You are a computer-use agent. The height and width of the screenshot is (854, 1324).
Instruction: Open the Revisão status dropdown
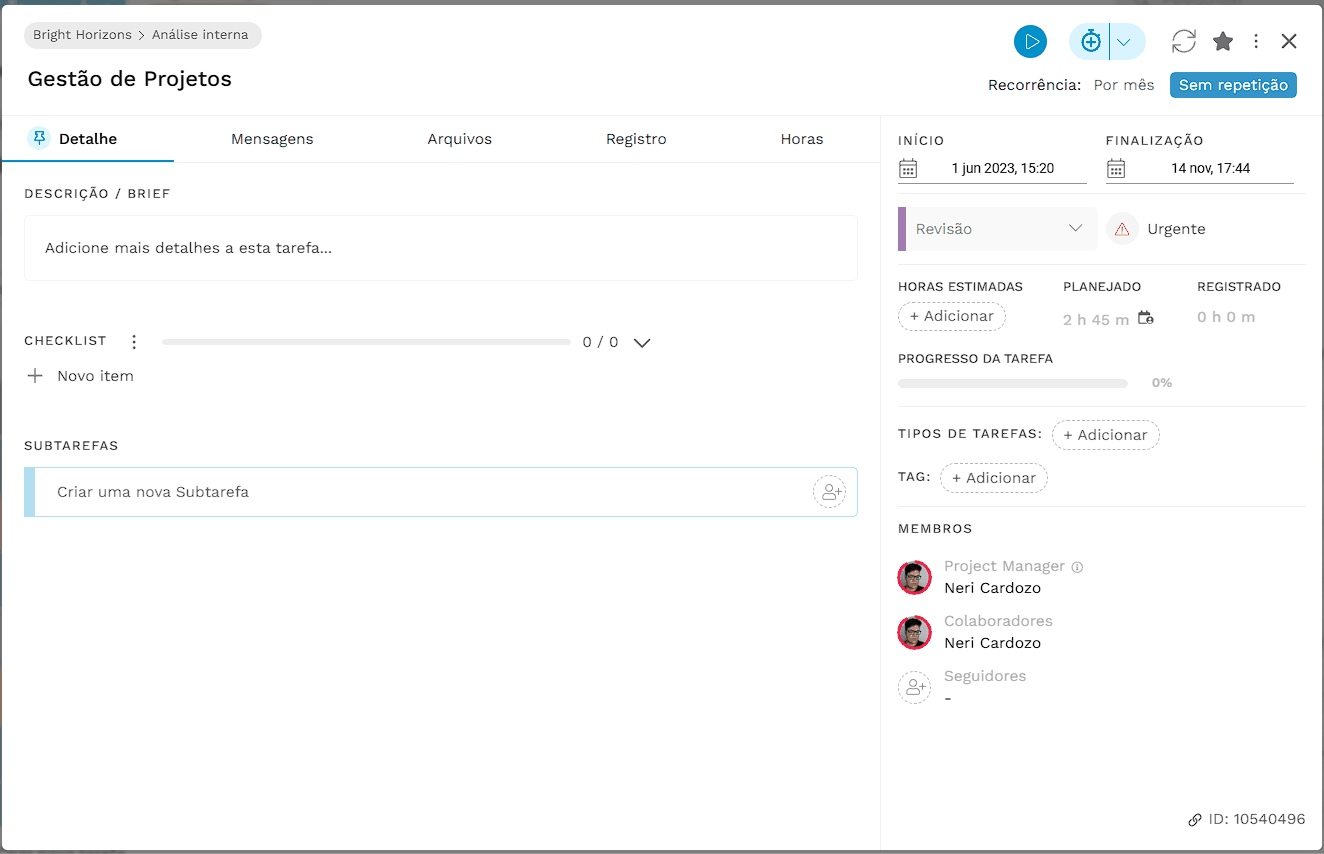1000,229
